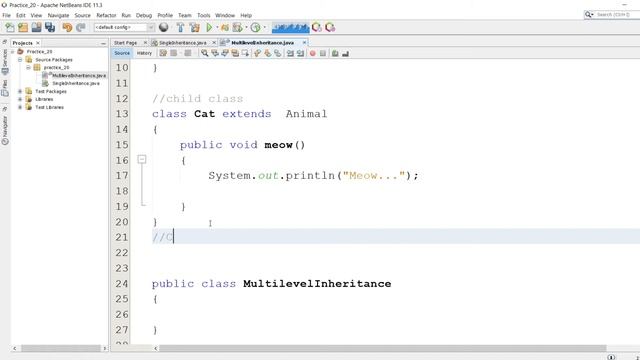Close the Projects panel
The image size is (640, 360).
38,43
